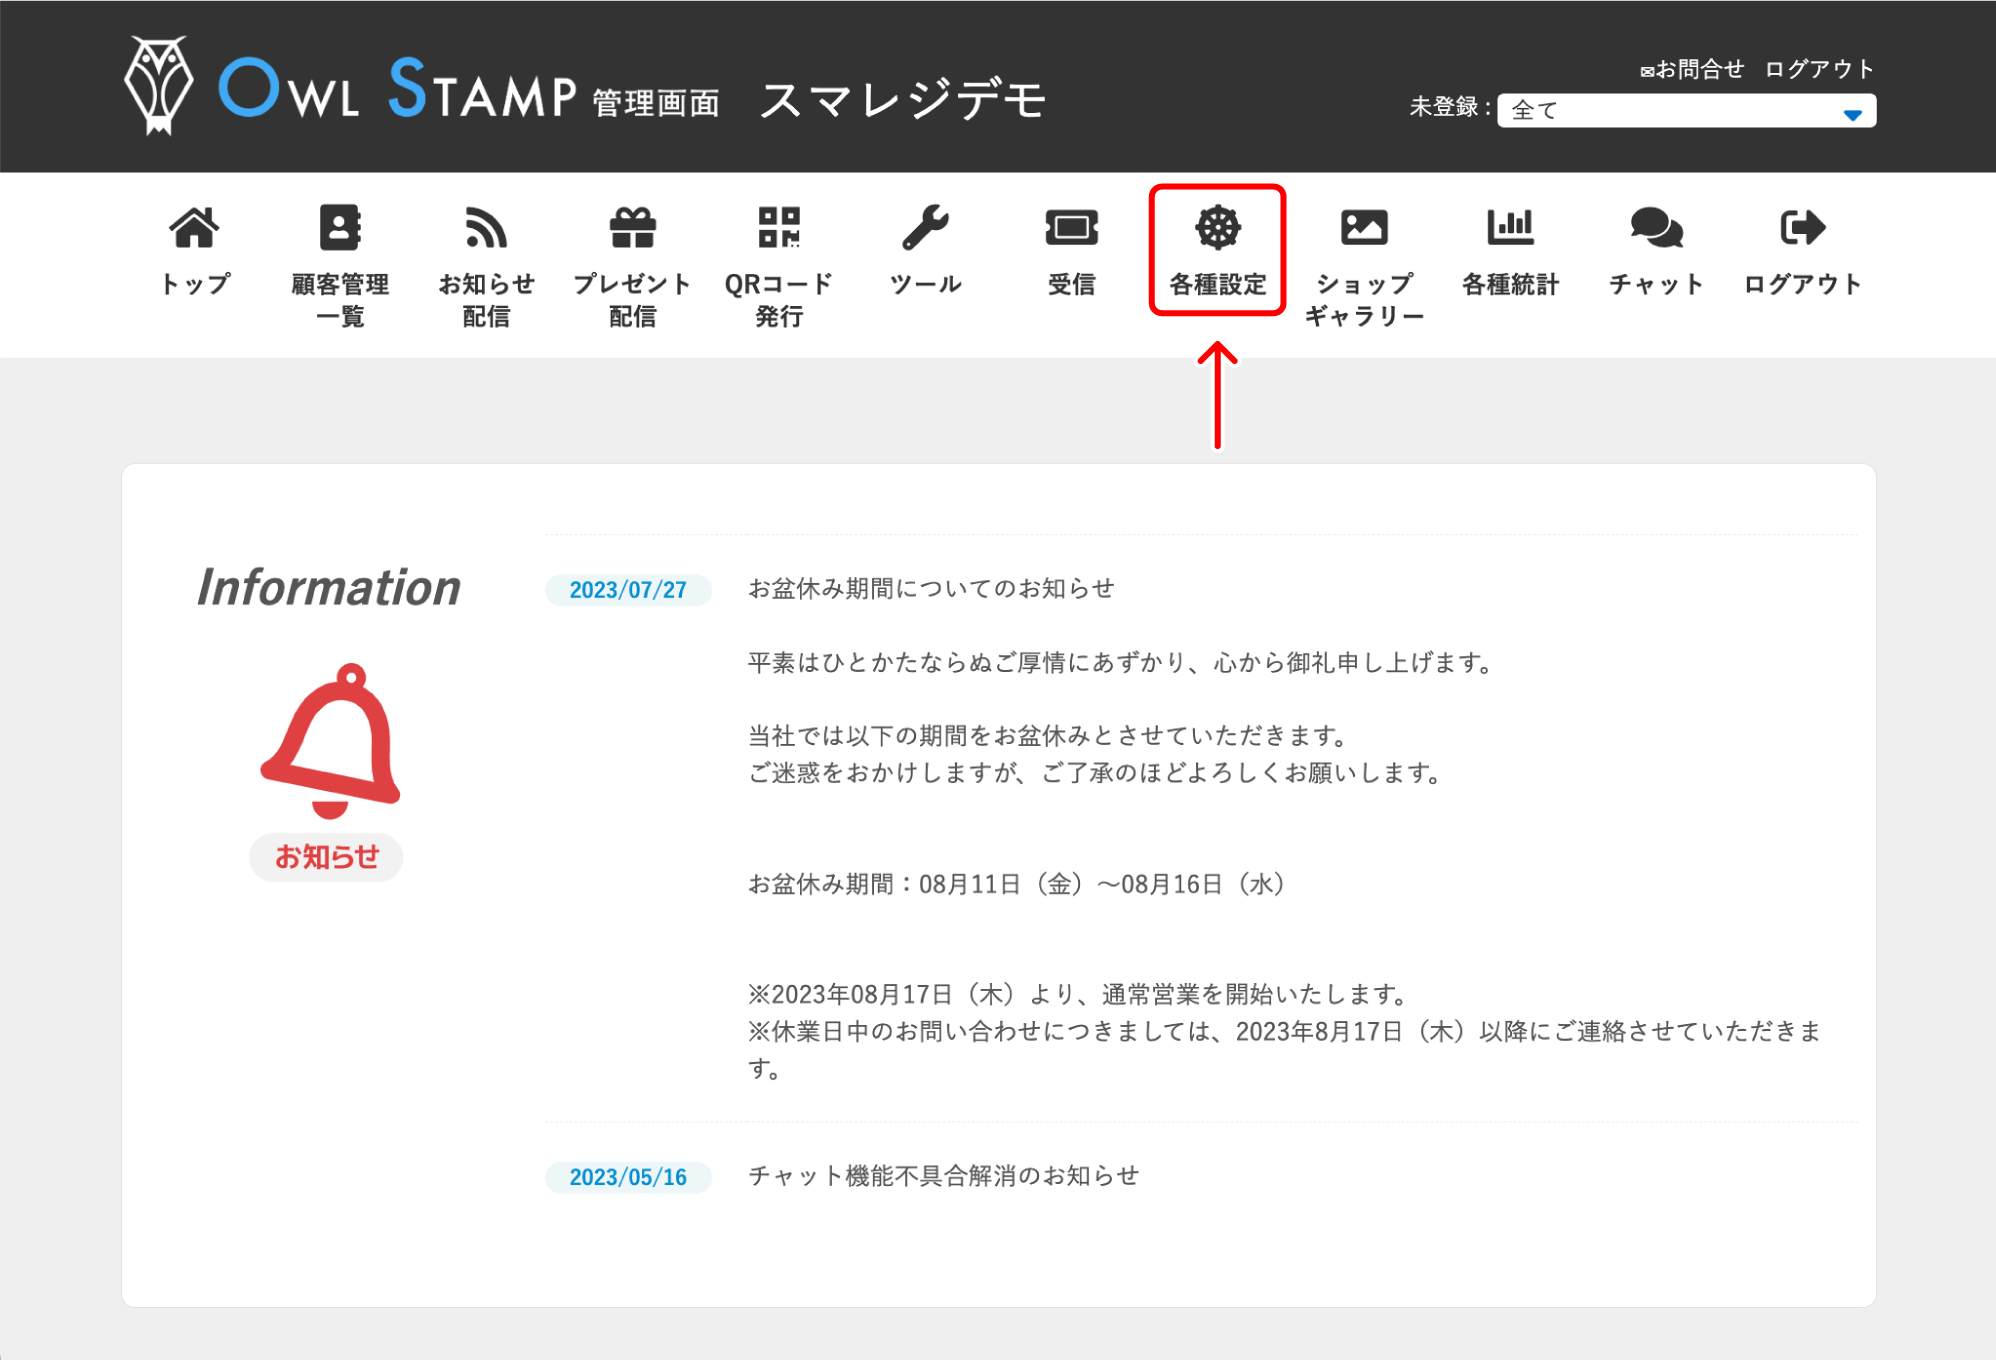The height and width of the screenshot is (1360, 1996).
Task: Select the wrench Tools icon
Action: pos(925,229)
